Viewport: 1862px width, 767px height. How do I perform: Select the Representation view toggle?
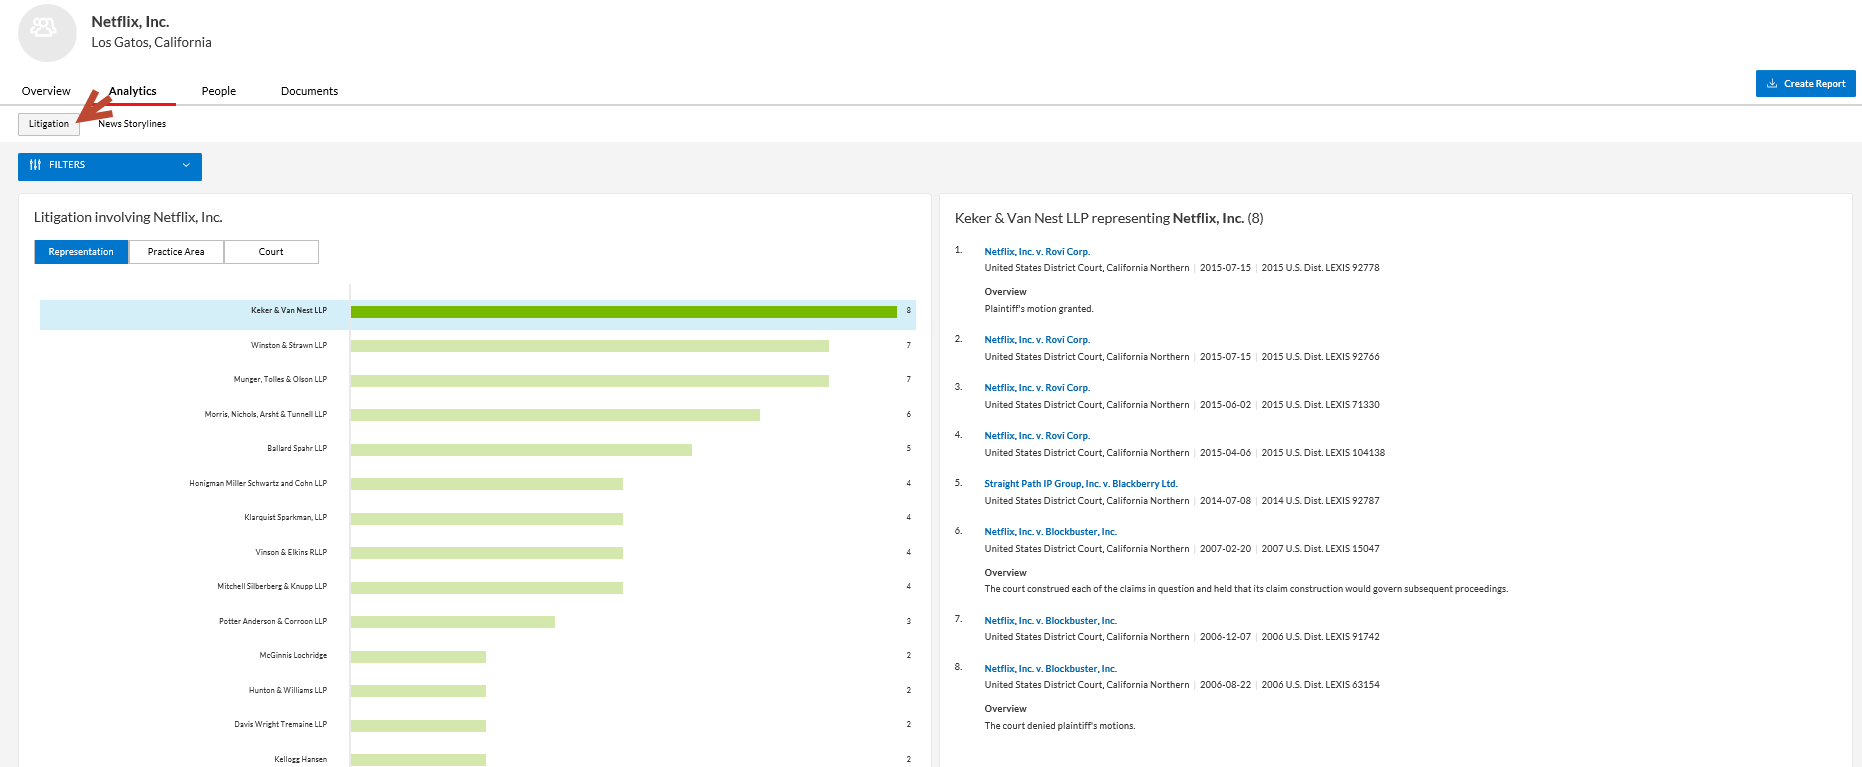click(x=81, y=252)
